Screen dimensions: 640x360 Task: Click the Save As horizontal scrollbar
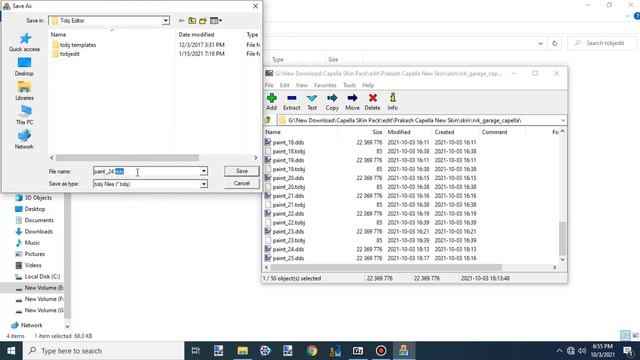click(x=127, y=158)
